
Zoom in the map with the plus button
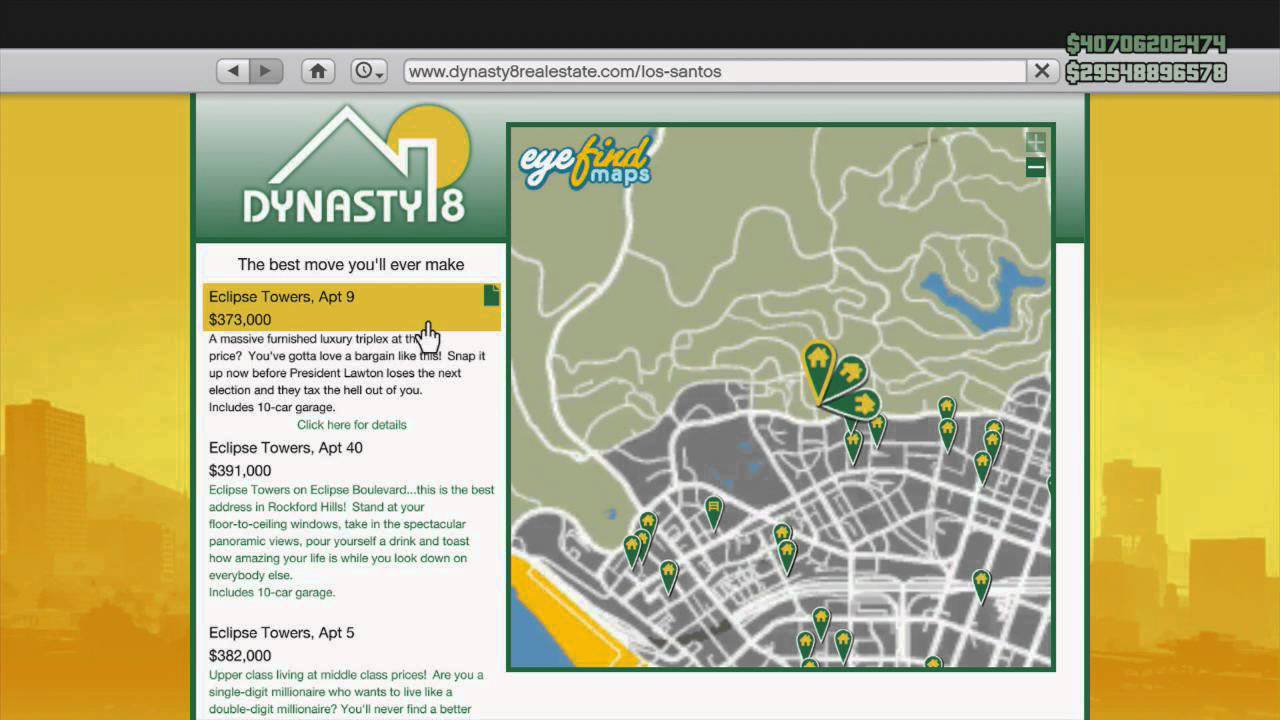[1036, 142]
